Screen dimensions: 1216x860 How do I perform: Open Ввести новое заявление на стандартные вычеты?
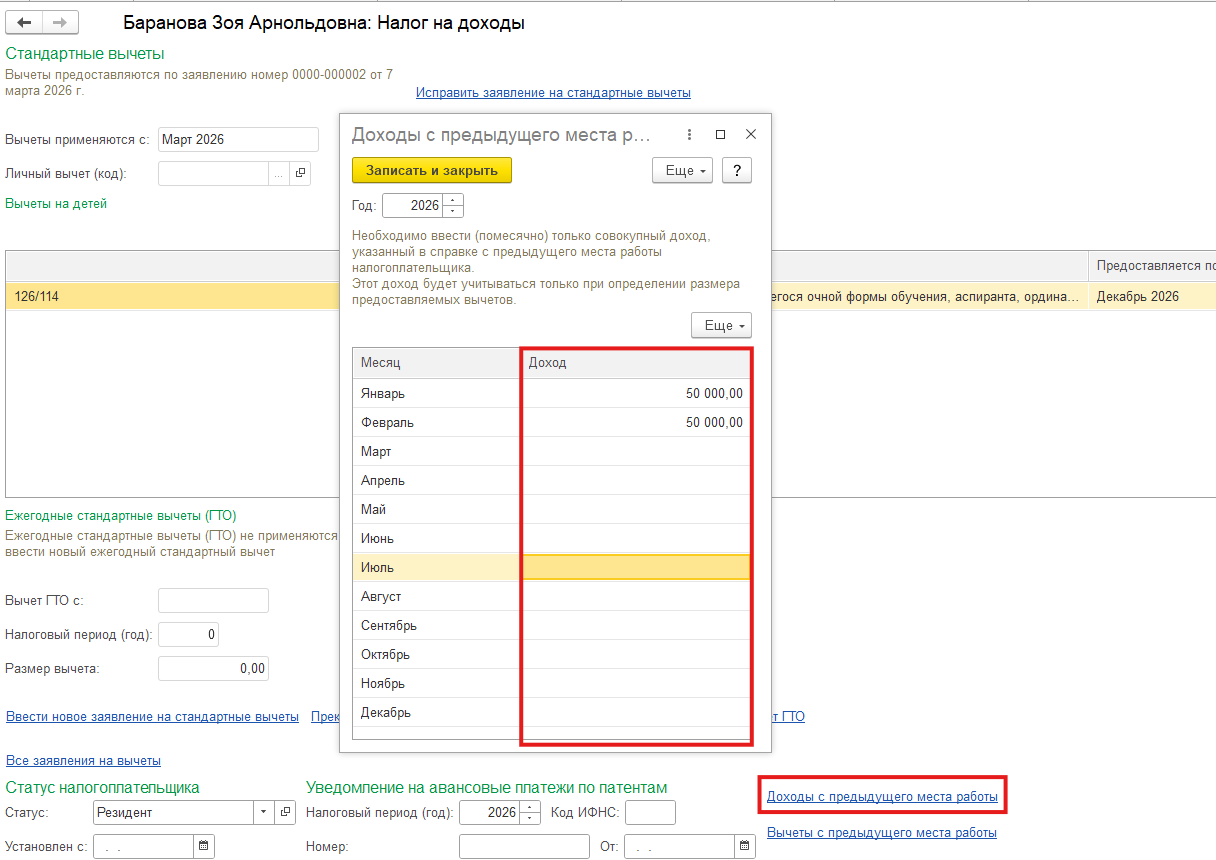click(152, 716)
